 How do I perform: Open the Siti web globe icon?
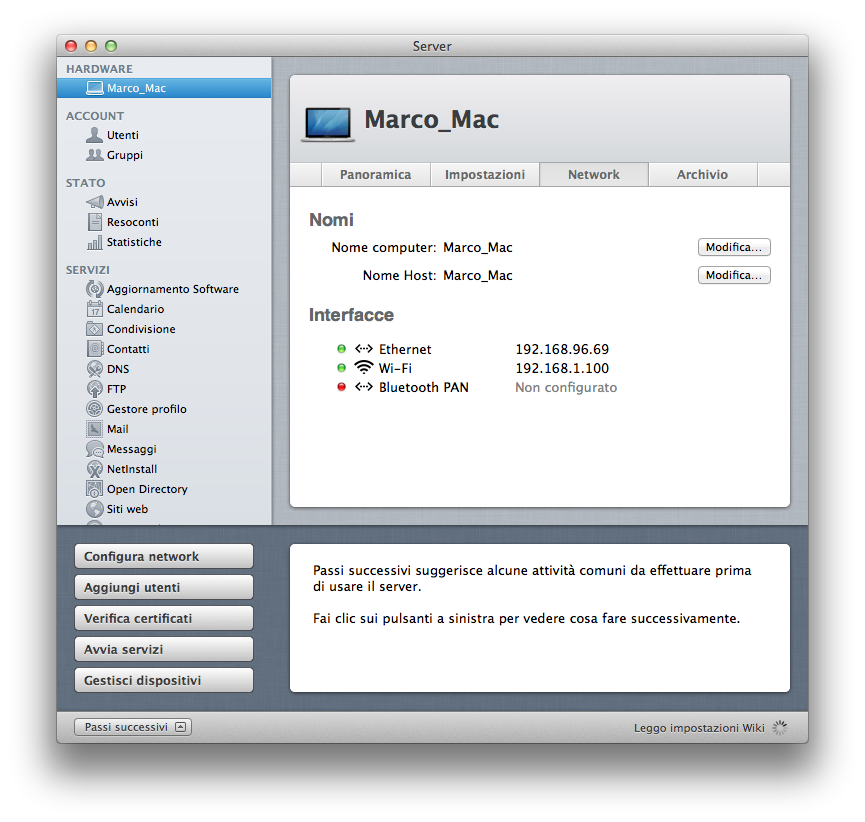(94, 509)
